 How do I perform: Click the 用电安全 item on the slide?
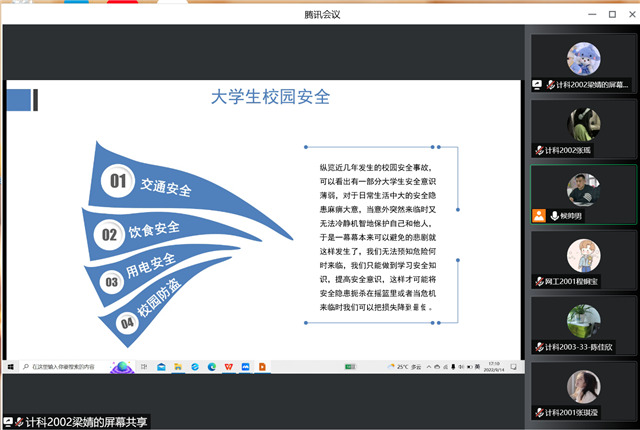[x=151, y=265]
